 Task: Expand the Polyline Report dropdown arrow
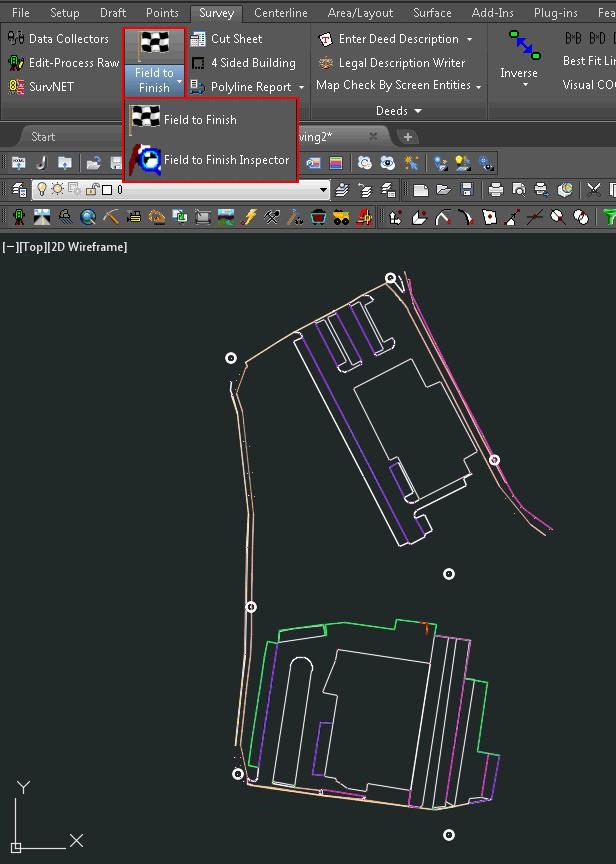301,88
